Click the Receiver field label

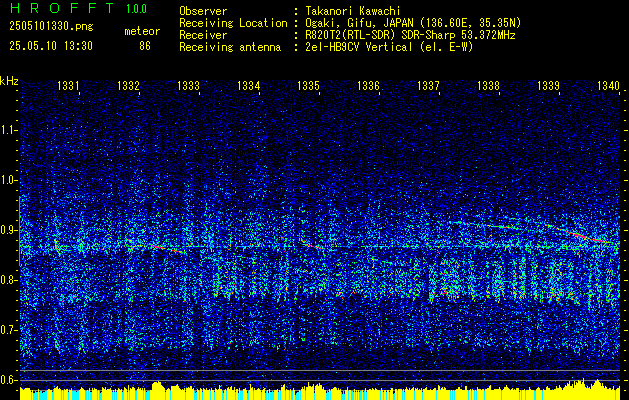pyautogui.click(x=203, y=35)
